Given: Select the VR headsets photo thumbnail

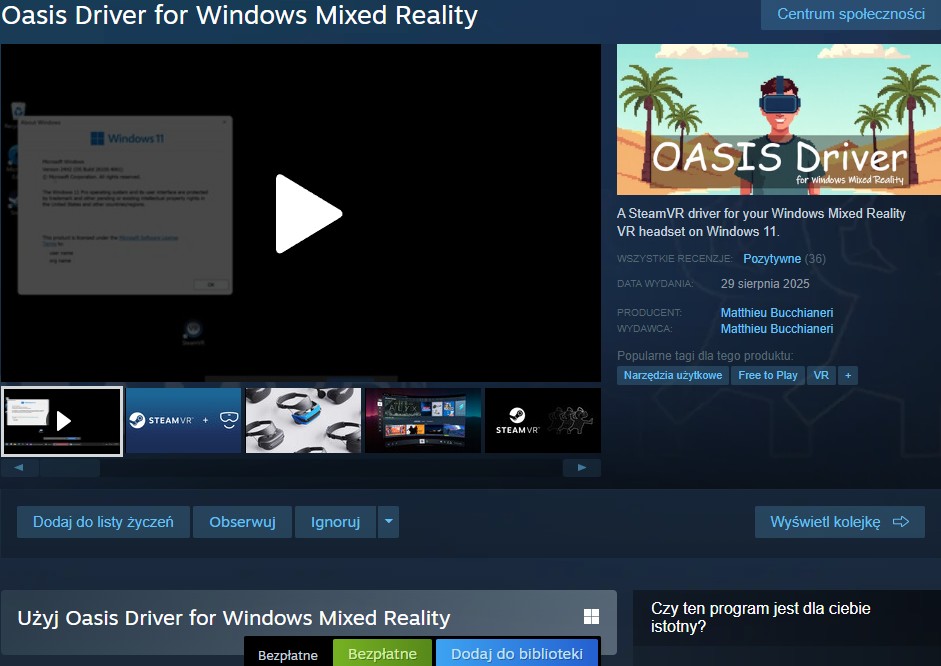Looking at the screenshot, I should 303,420.
